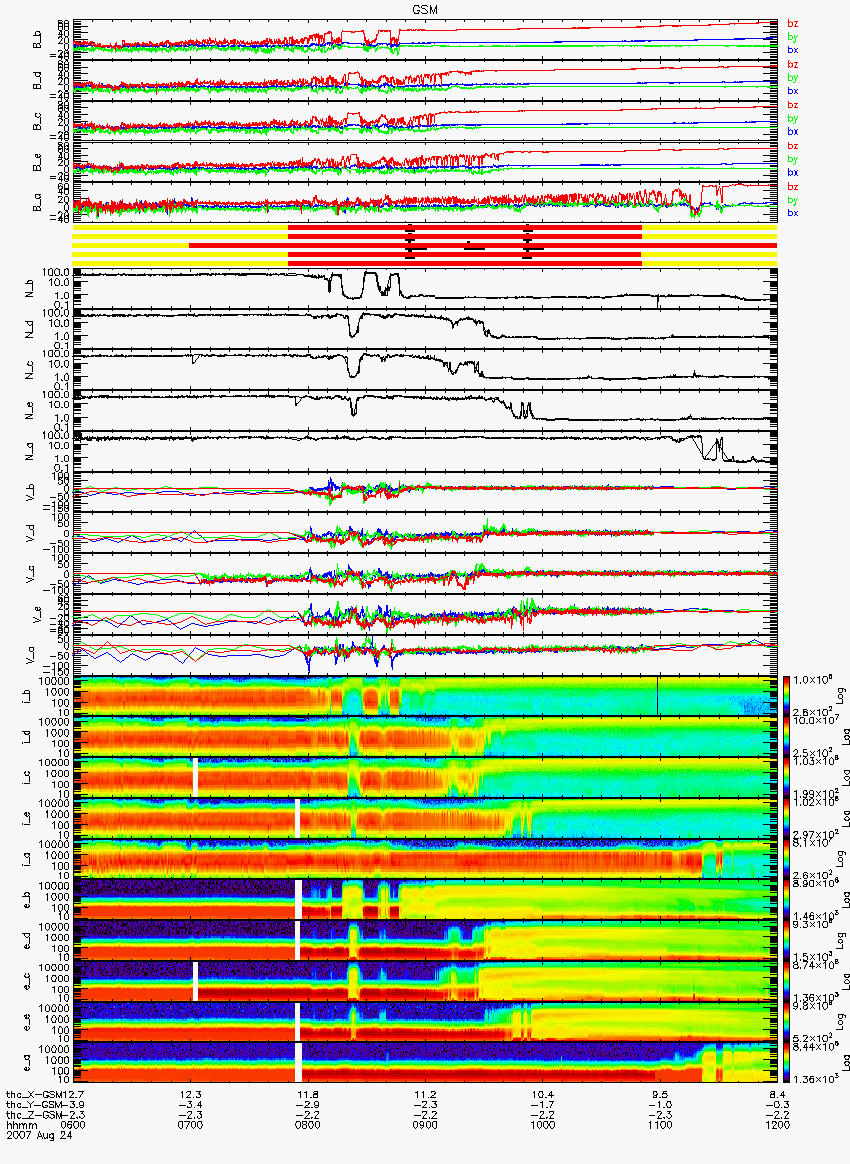Click the 1.0×10^8 top color scale value
Screen dimensions: 850x1164
pyautogui.click(x=813, y=680)
